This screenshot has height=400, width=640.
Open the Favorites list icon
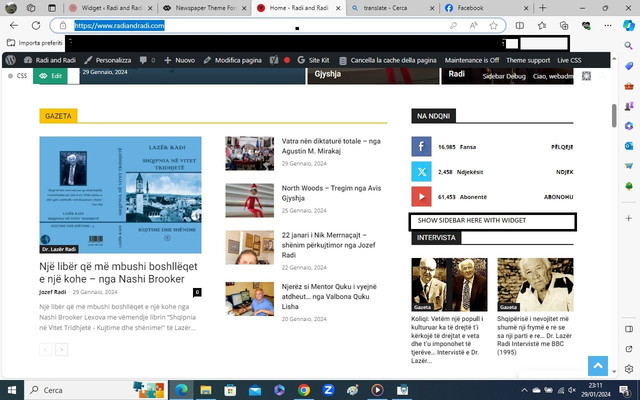pyautogui.click(x=542, y=25)
